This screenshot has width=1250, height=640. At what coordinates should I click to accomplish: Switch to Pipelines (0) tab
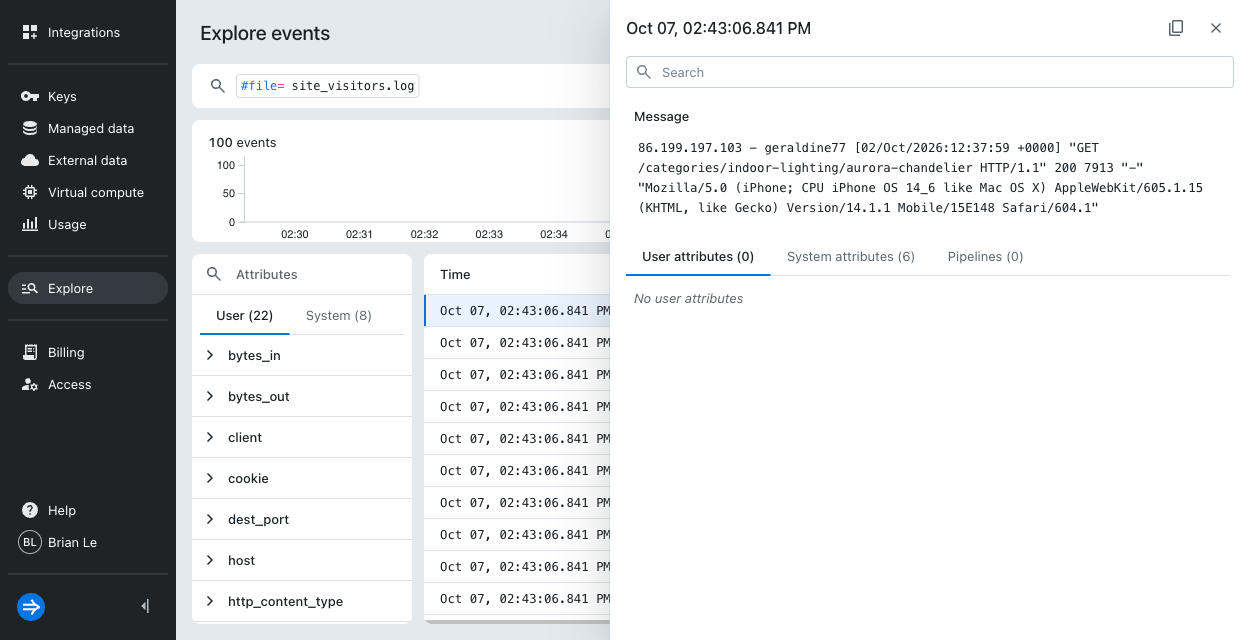click(x=985, y=257)
